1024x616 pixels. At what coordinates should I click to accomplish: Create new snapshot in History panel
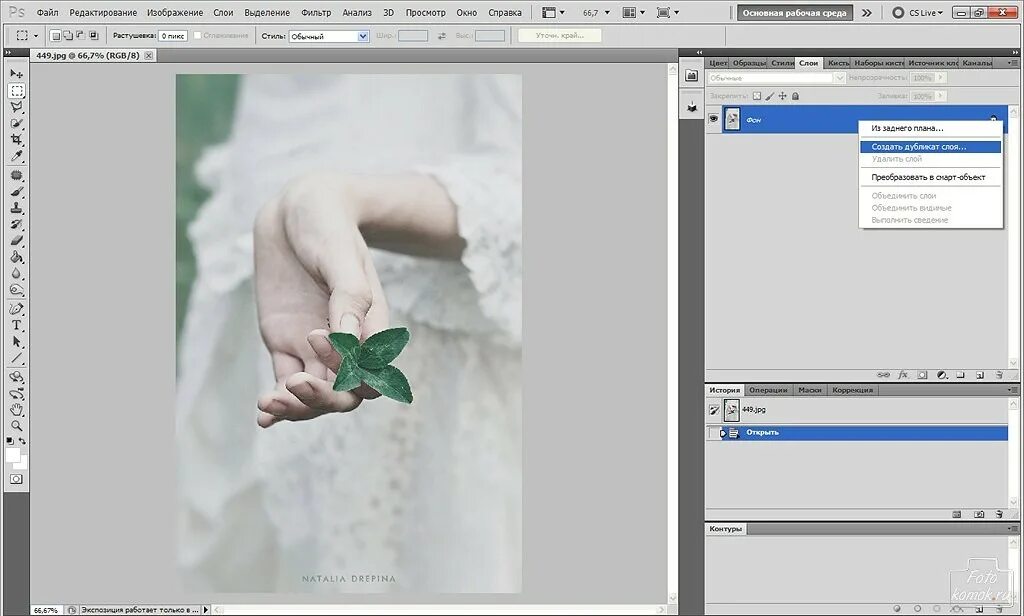979,514
